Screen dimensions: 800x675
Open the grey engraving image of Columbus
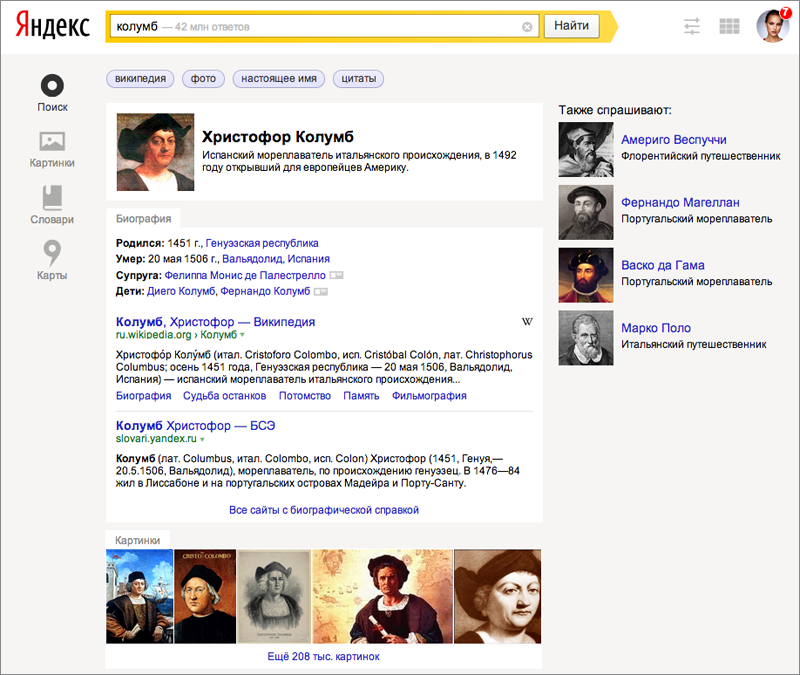274,596
